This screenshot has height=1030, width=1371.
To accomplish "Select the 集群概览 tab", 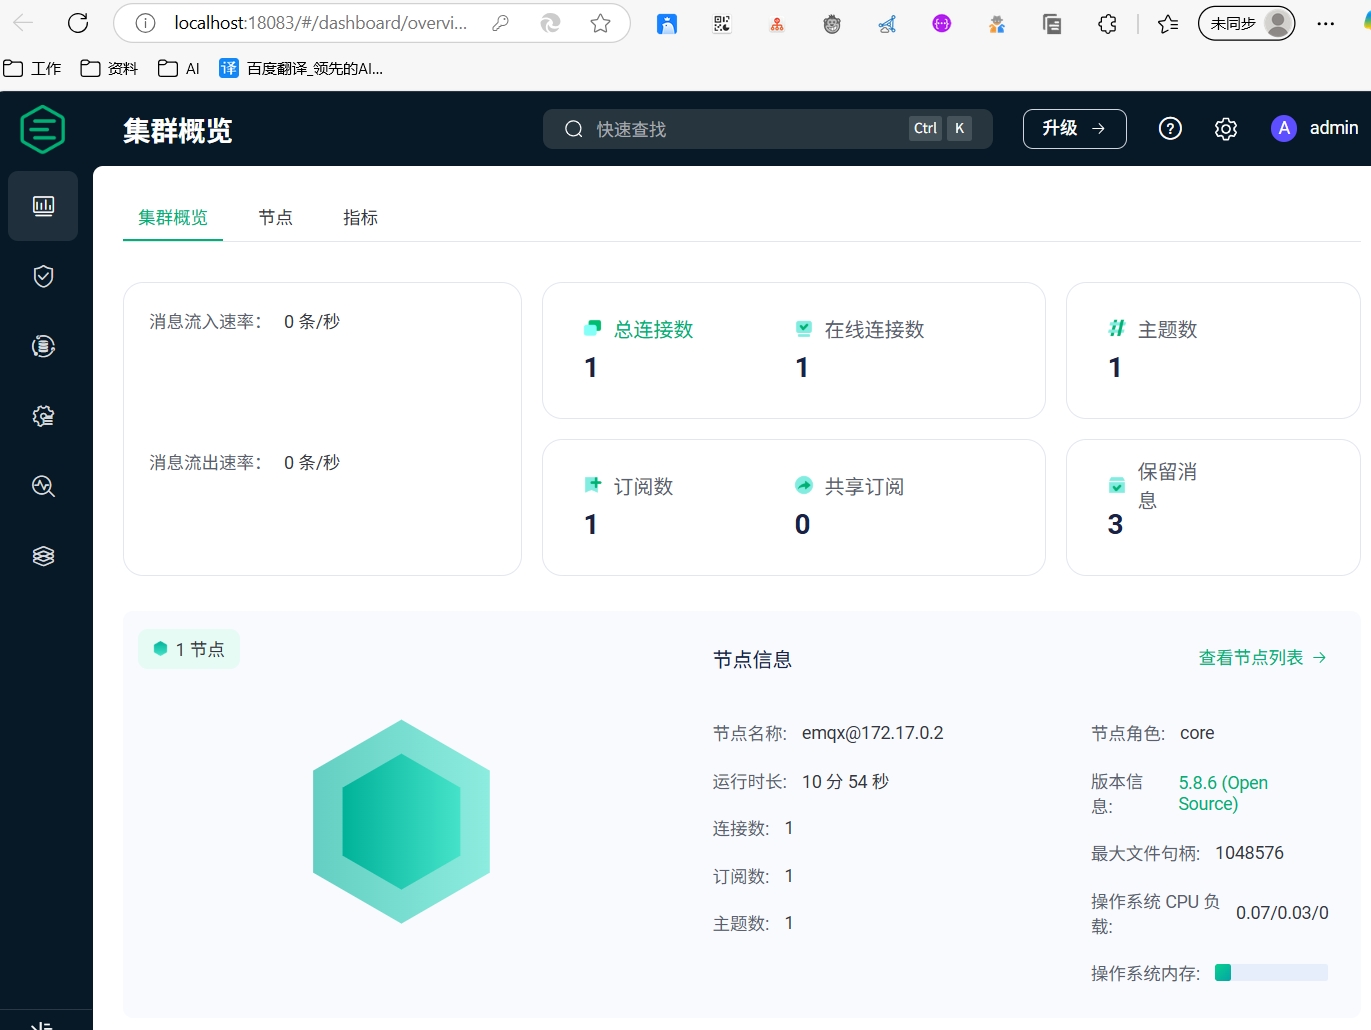I will pos(173,217).
